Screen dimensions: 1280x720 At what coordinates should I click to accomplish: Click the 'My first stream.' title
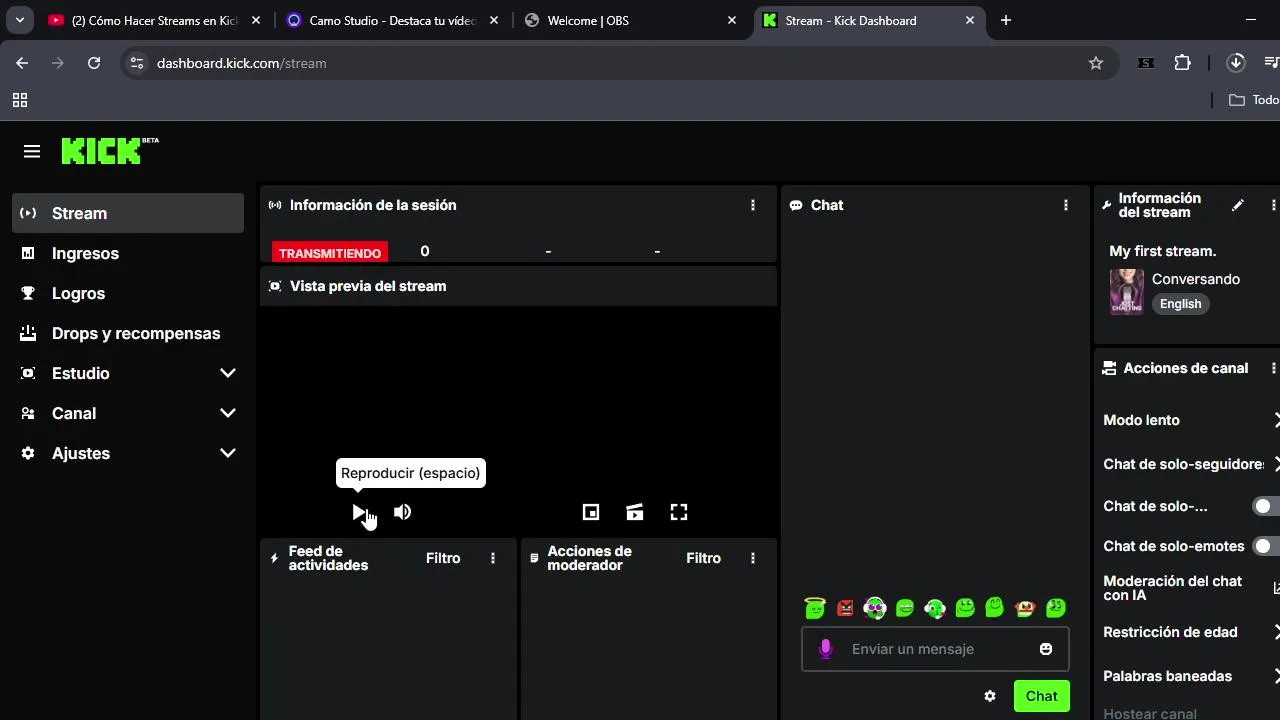tap(1163, 251)
